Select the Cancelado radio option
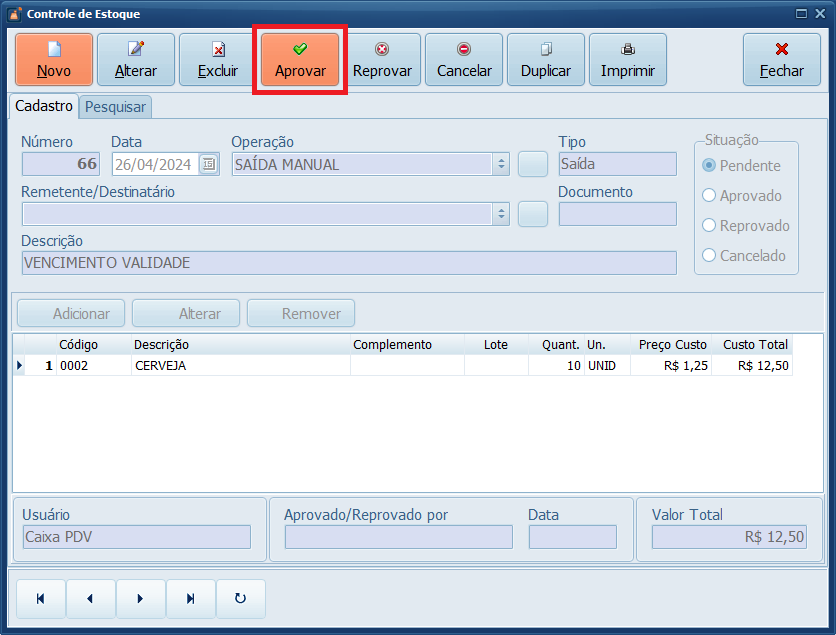The image size is (836, 635). 710,256
